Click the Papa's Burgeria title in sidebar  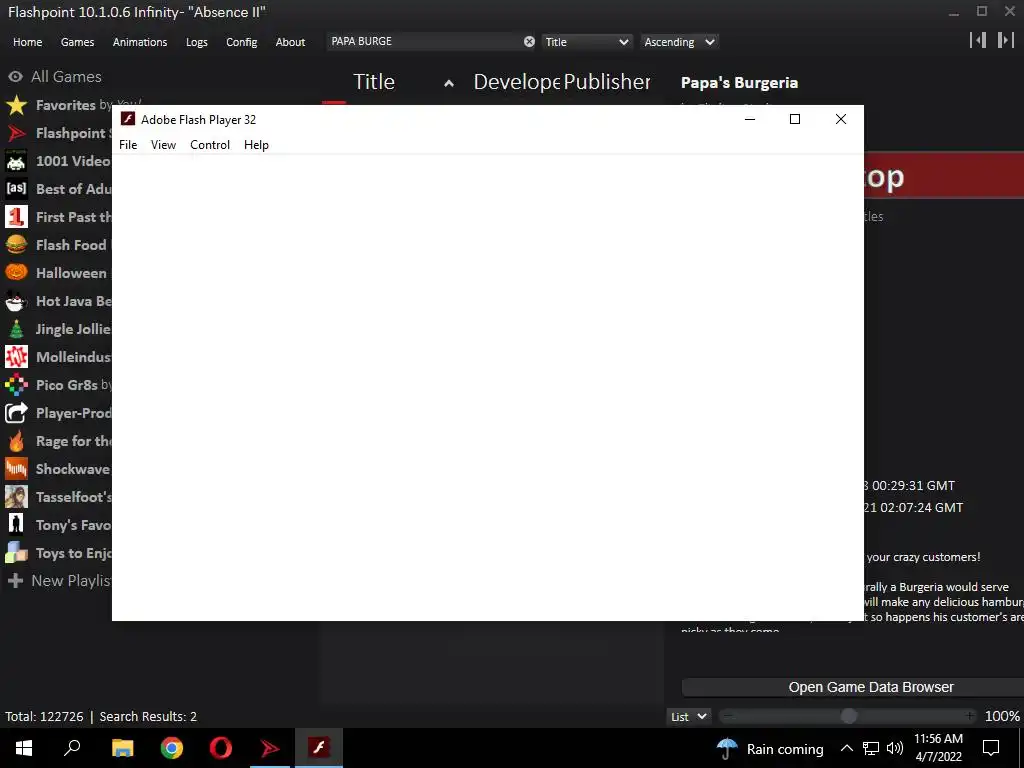tap(739, 83)
